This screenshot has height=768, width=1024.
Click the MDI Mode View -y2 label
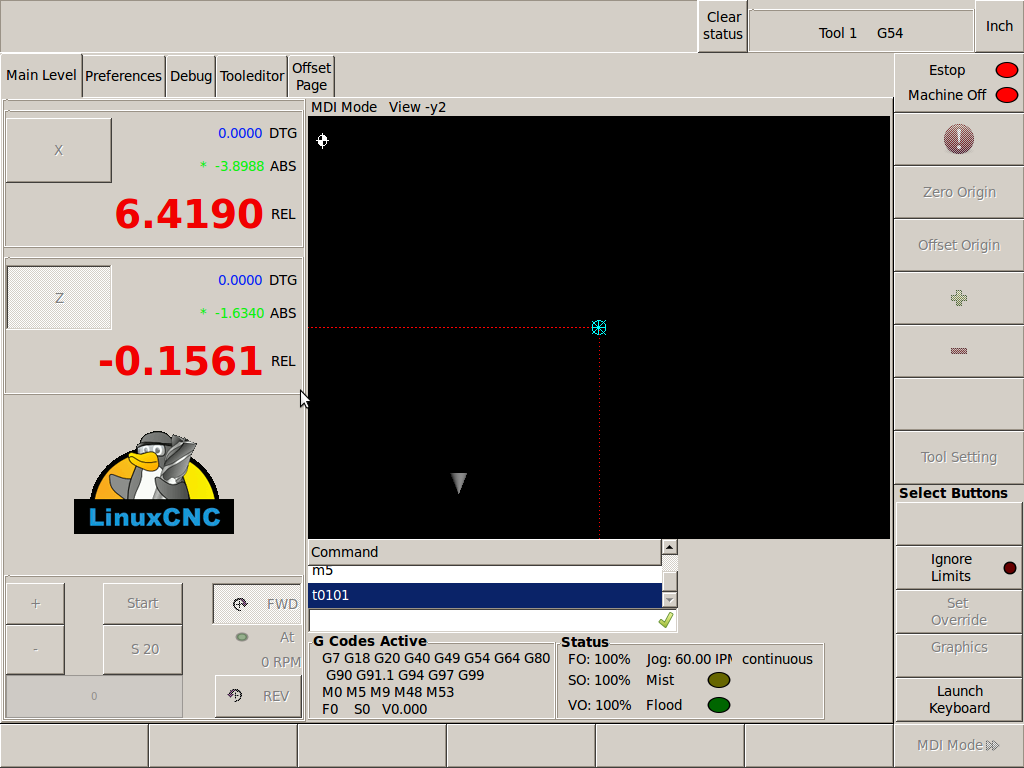tap(378, 107)
